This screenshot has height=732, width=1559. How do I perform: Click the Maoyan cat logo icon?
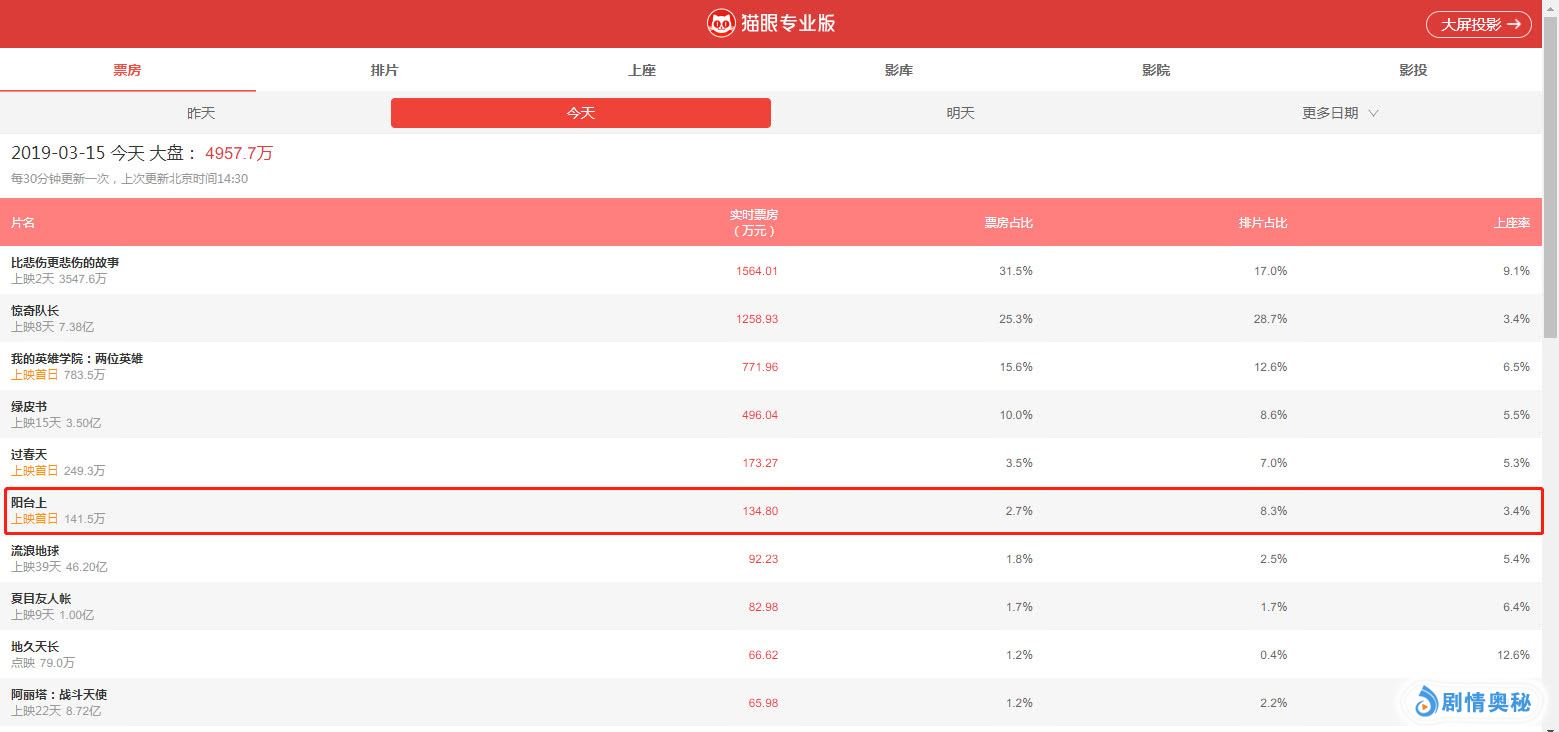pos(721,24)
